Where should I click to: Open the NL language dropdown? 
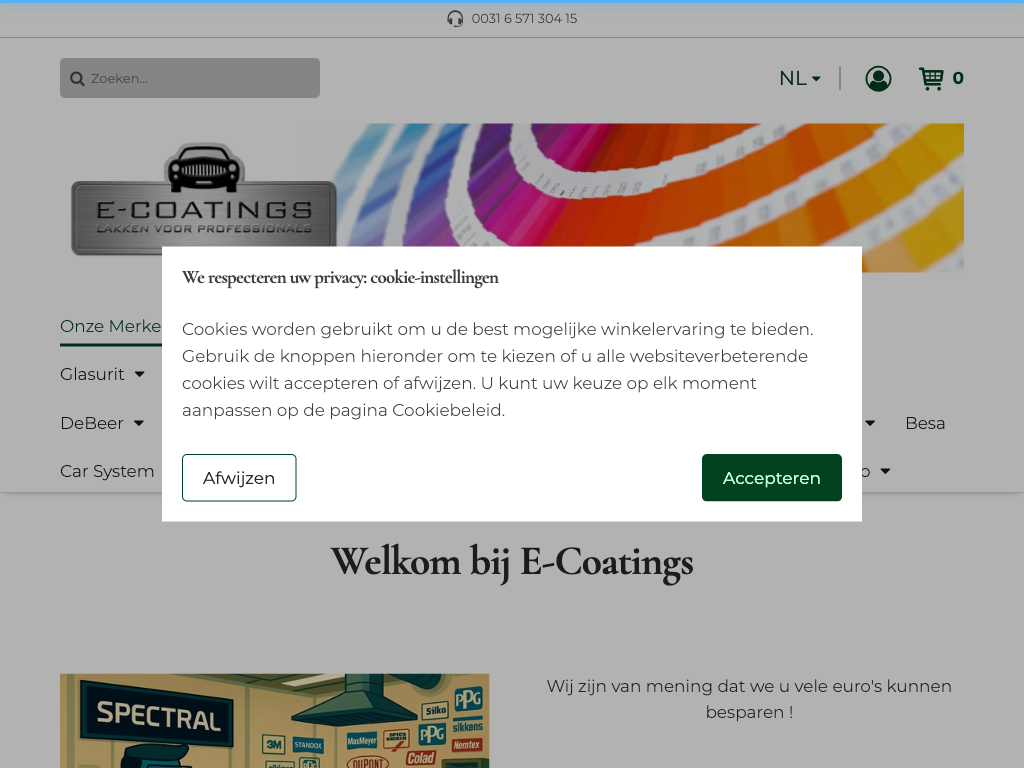point(799,78)
